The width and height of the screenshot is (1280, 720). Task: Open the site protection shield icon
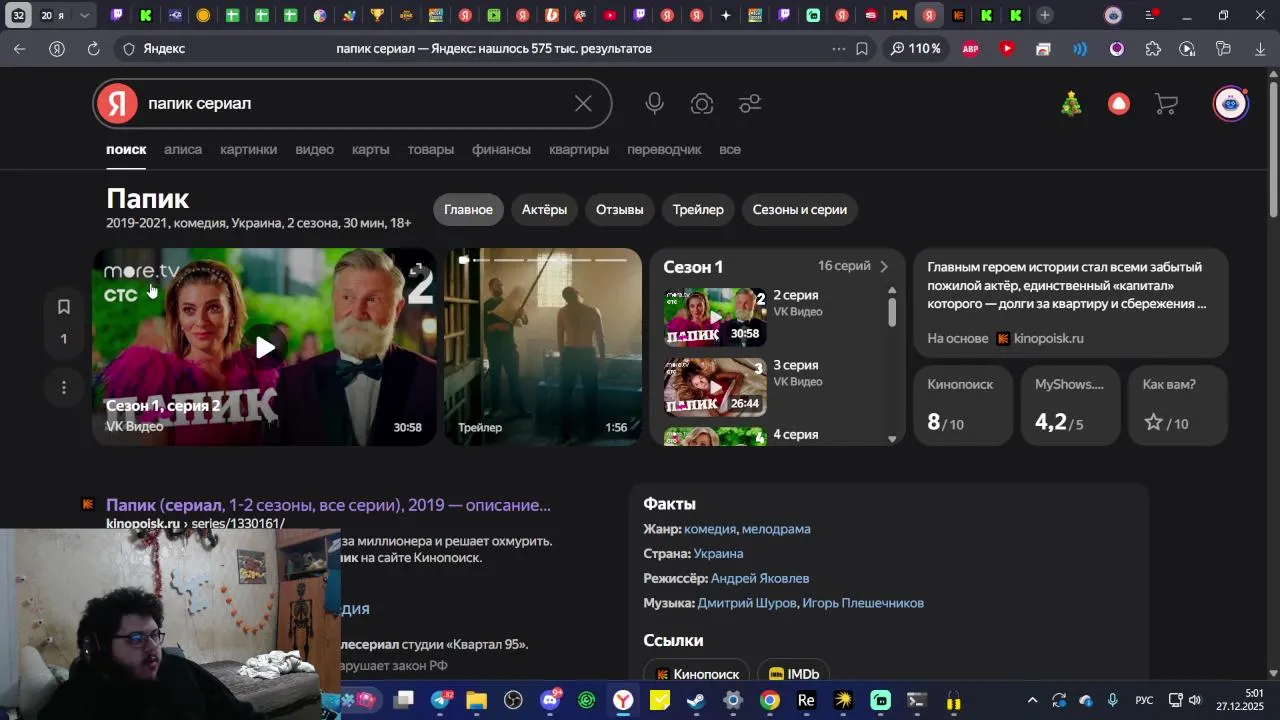pos(129,48)
